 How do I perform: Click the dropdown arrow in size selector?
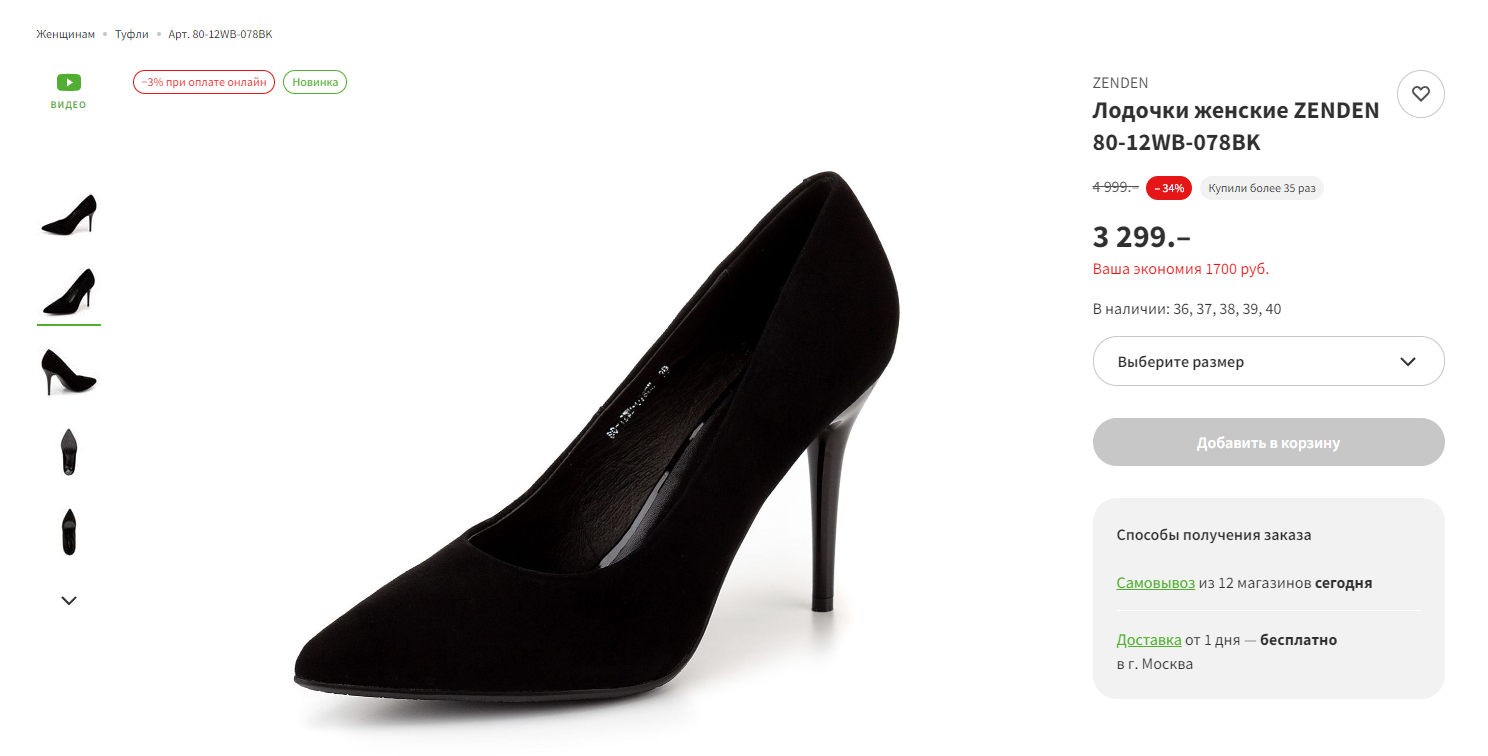pos(1408,362)
